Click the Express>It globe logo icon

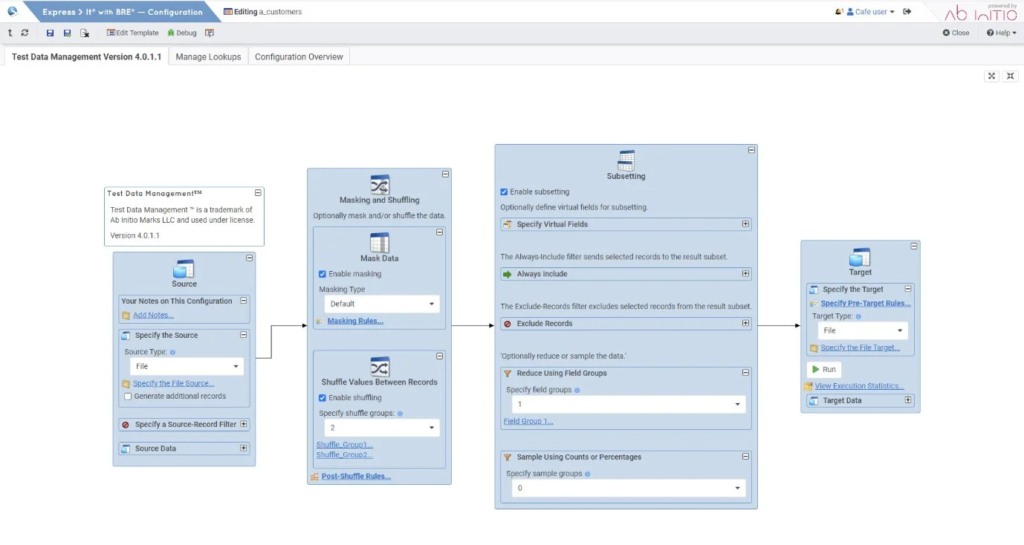(12, 11)
